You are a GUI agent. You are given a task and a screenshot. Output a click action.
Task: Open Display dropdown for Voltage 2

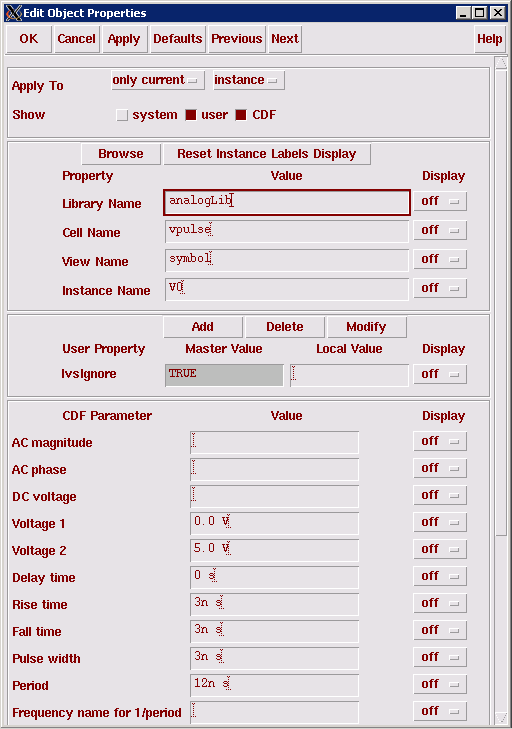click(x=440, y=549)
